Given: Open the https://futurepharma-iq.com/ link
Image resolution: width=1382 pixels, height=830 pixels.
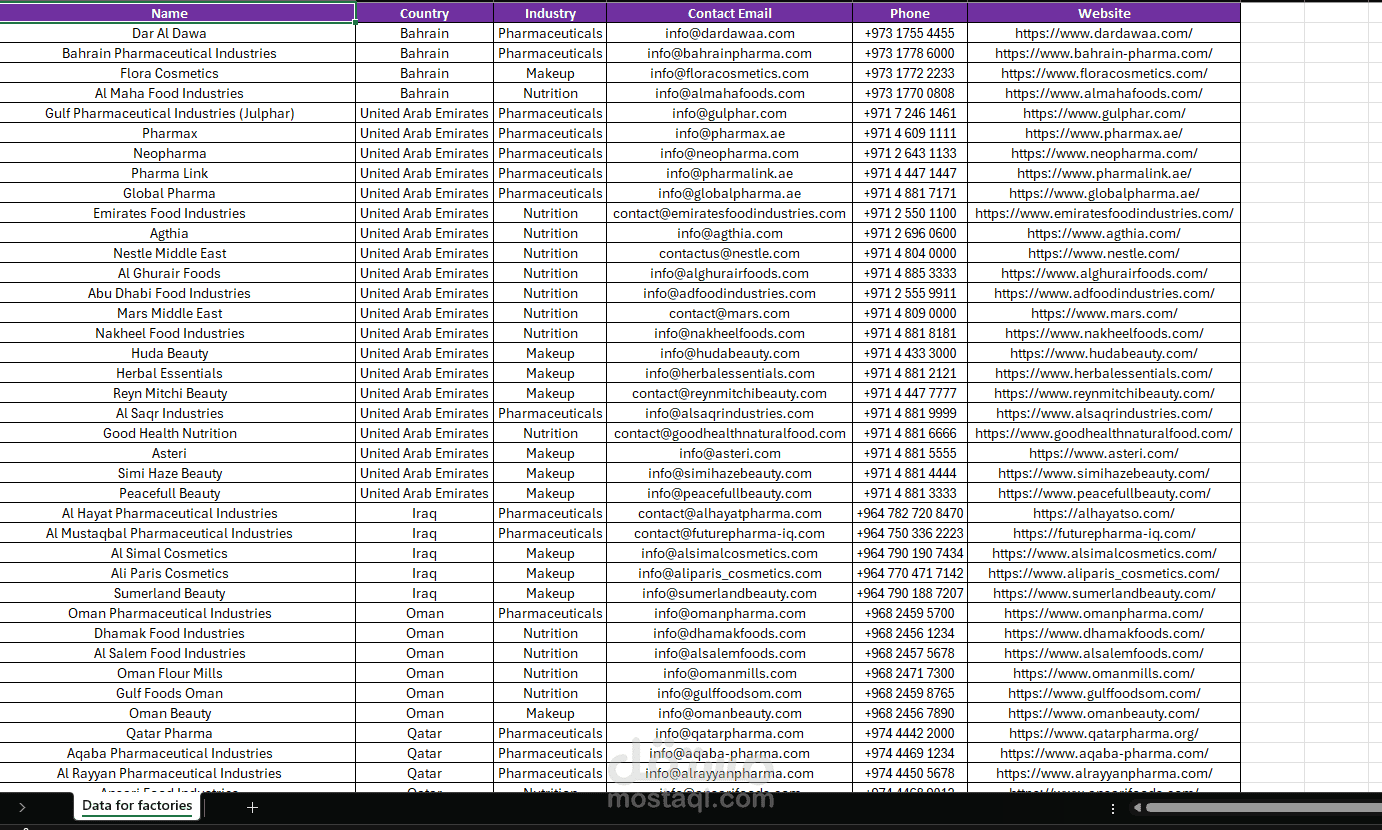Looking at the screenshot, I should coord(1104,533).
